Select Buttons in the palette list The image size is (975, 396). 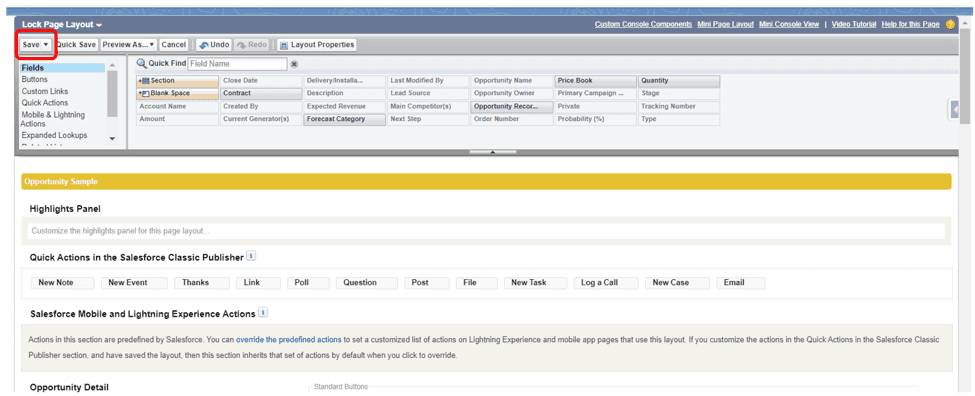(x=34, y=80)
